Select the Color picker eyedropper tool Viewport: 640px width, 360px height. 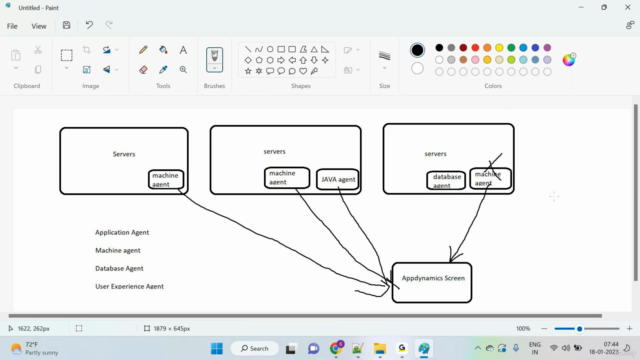pos(163,70)
